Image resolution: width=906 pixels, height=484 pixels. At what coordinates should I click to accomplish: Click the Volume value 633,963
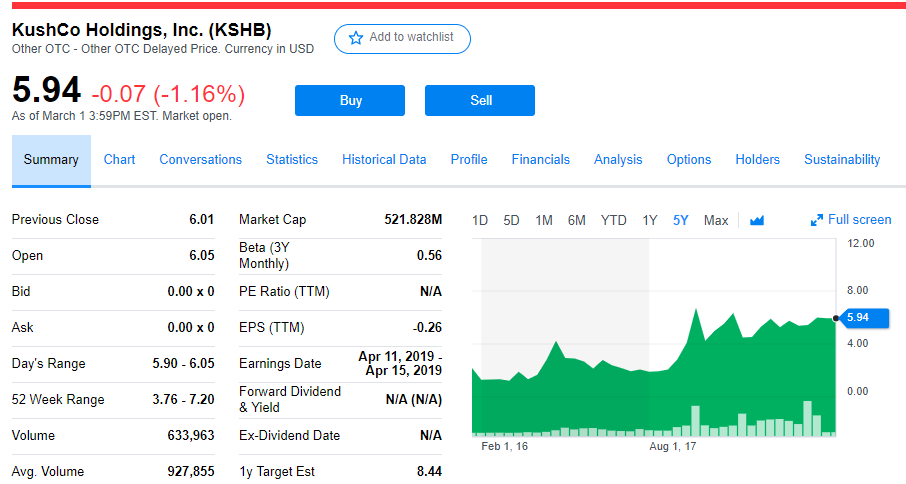pos(191,435)
